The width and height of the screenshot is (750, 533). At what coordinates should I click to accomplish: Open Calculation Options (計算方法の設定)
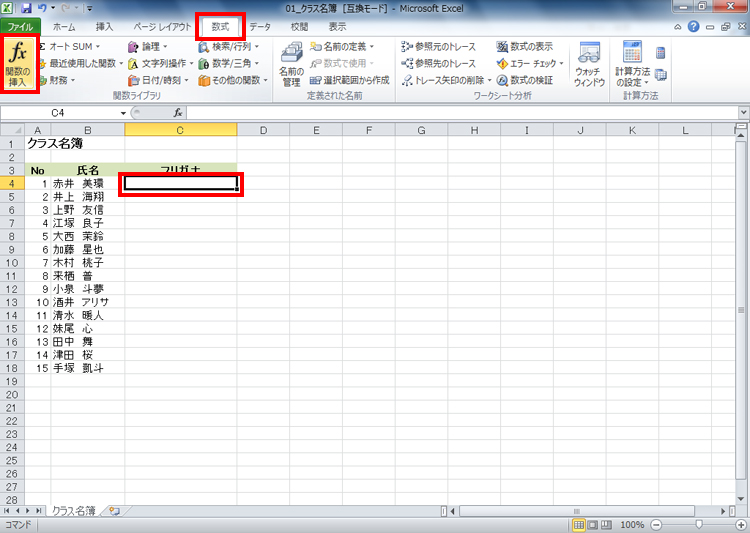point(632,64)
